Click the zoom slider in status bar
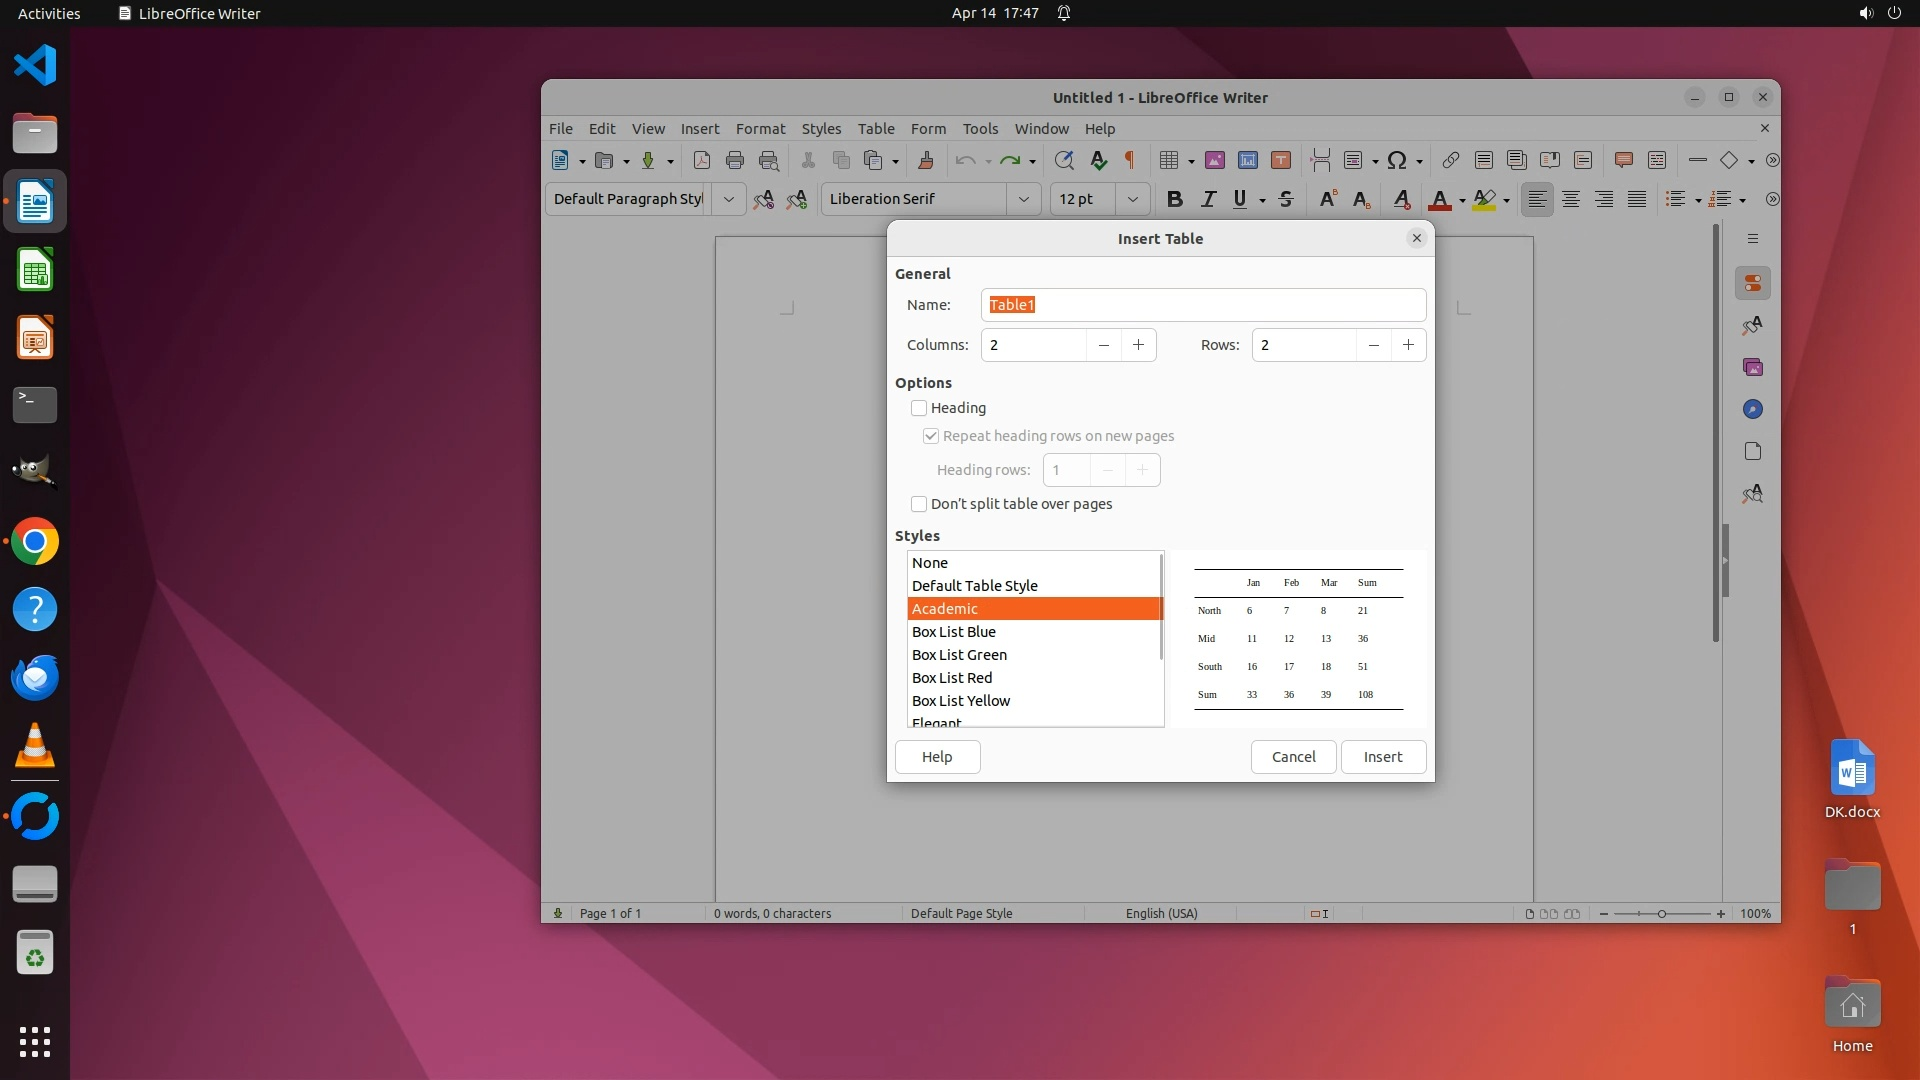The width and height of the screenshot is (1920, 1080). (1661, 914)
